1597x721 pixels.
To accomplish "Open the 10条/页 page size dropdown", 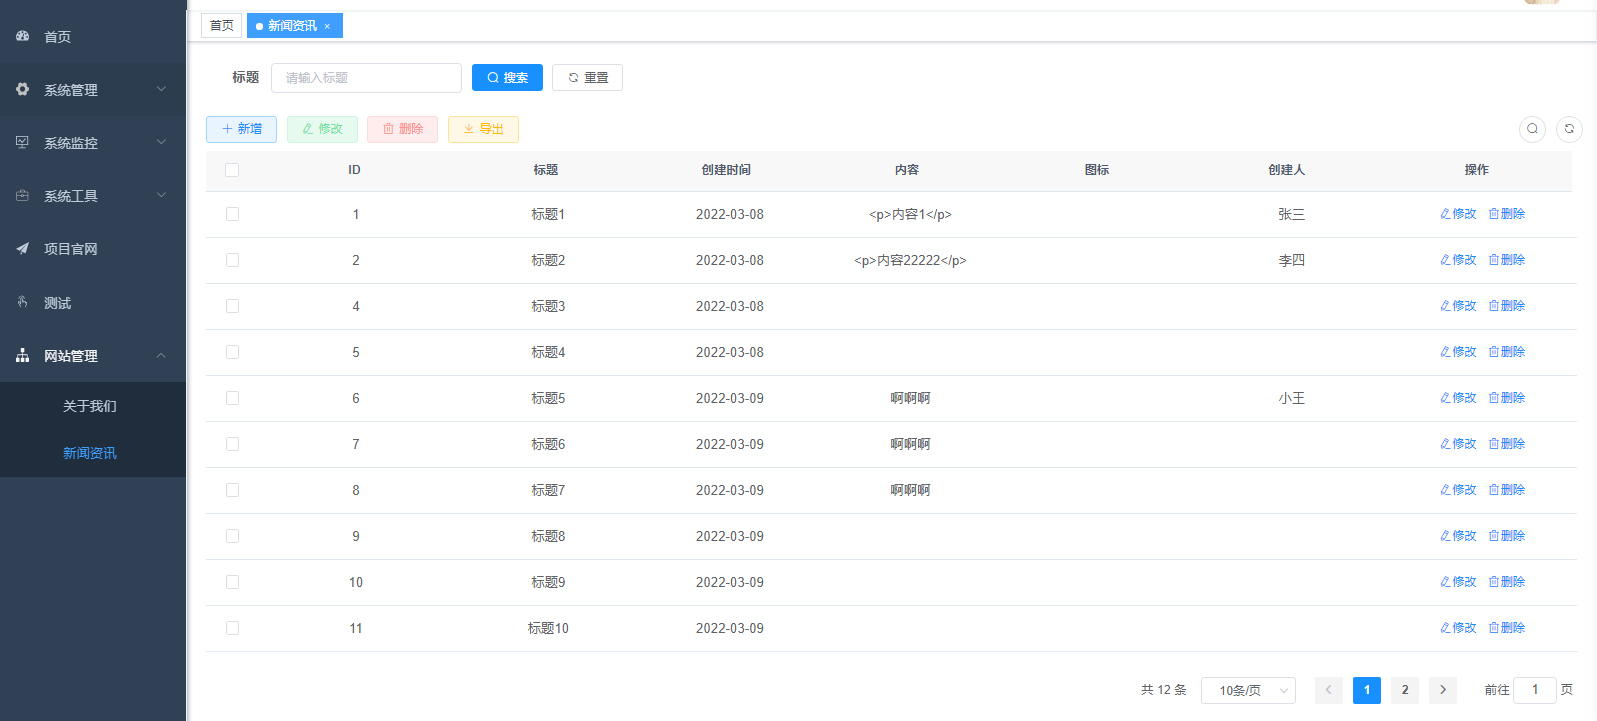I will tap(1248, 690).
